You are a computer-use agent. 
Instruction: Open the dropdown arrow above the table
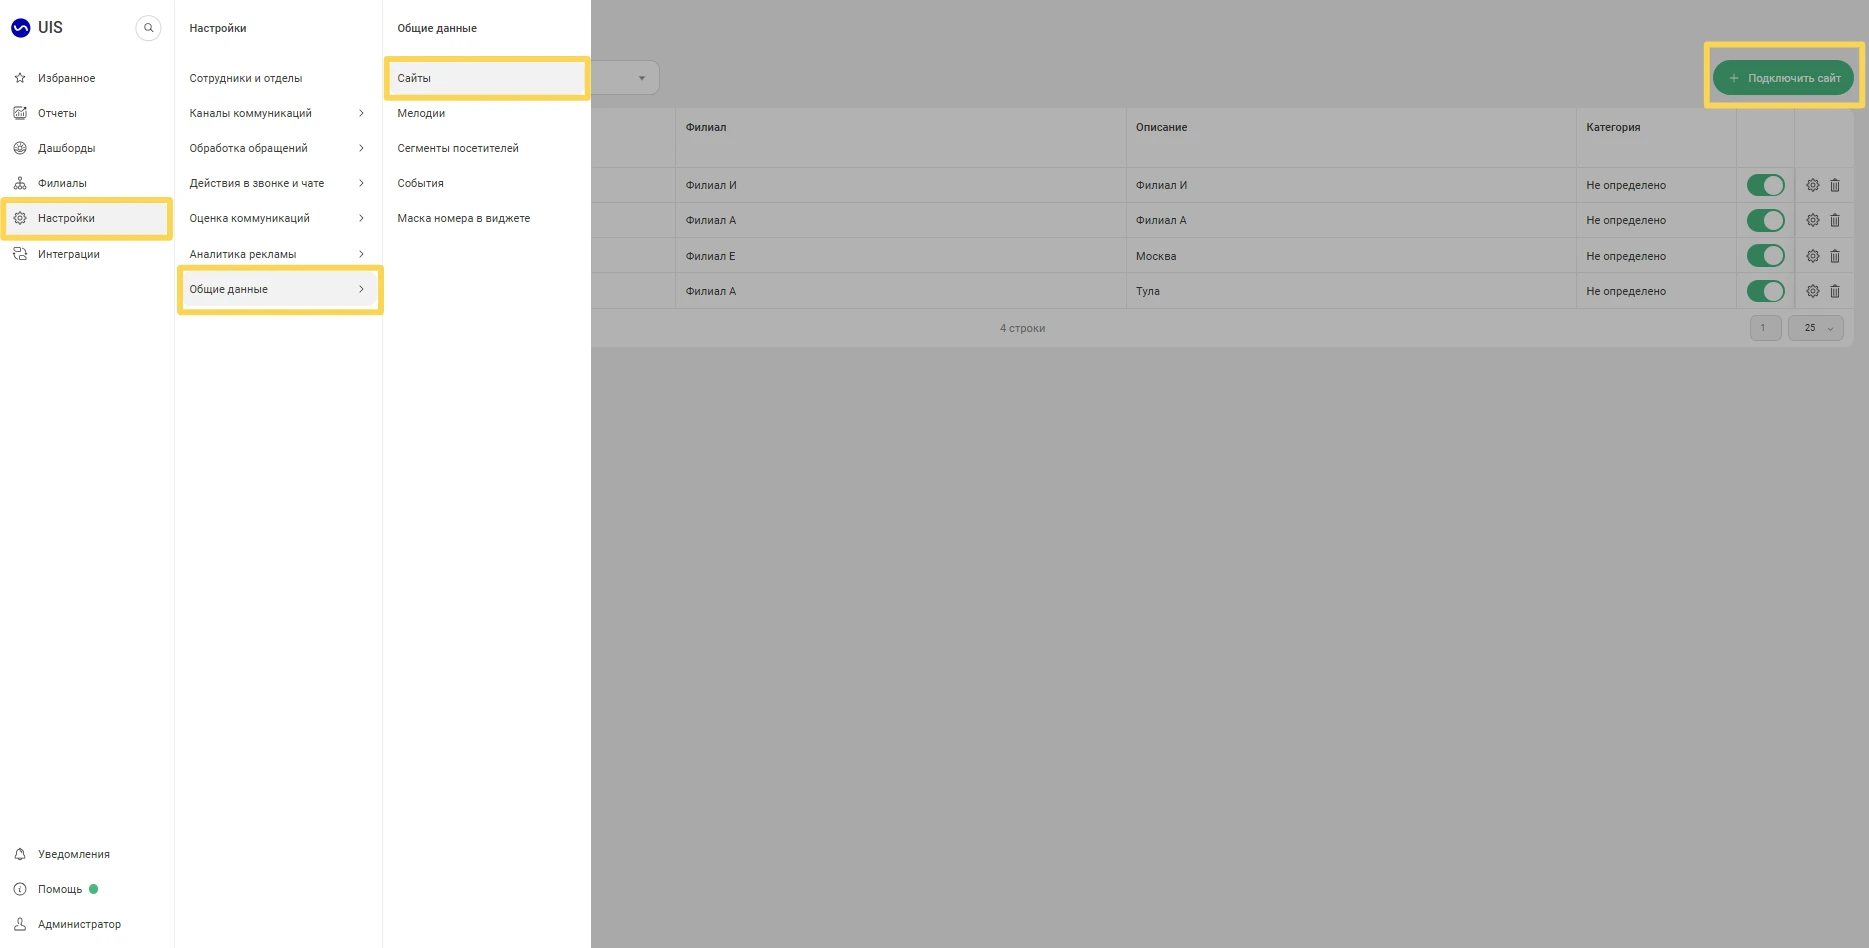642,78
